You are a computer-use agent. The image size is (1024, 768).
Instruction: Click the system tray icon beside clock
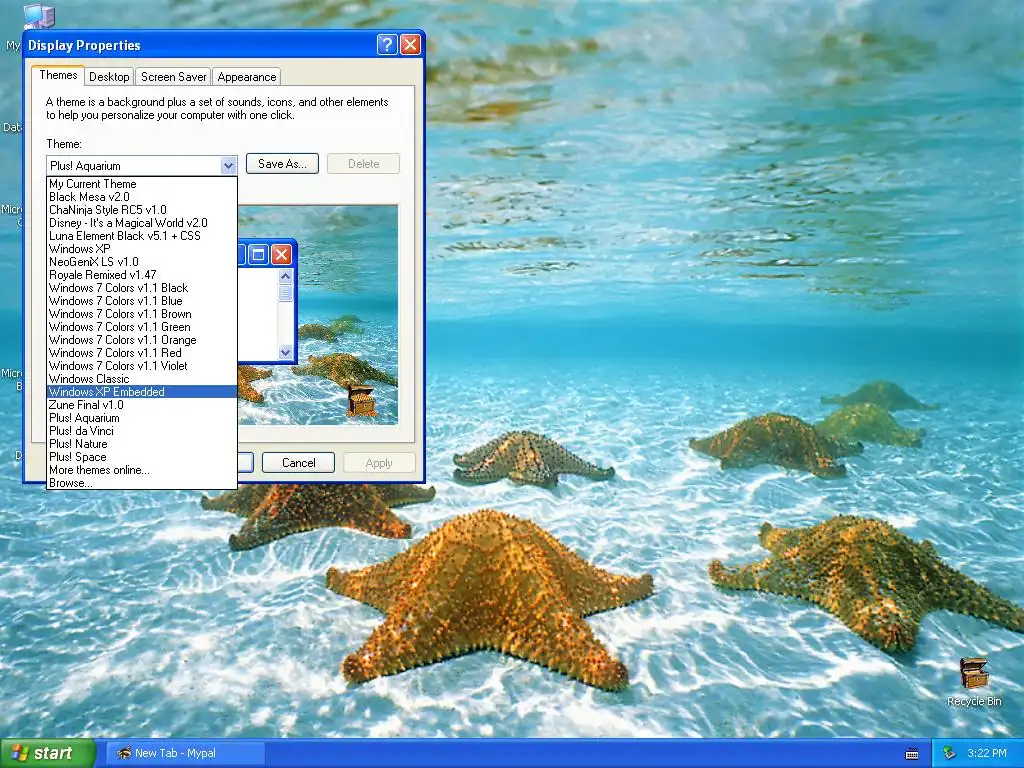[x=950, y=753]
